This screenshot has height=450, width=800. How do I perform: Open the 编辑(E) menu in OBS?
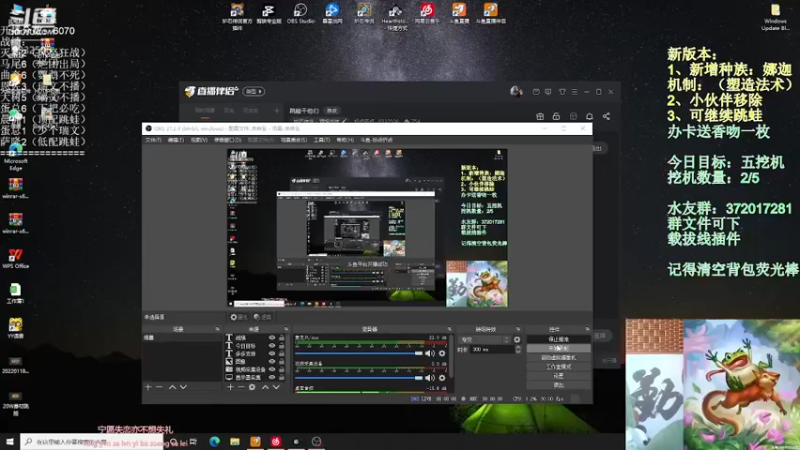[x=176, y=140]
